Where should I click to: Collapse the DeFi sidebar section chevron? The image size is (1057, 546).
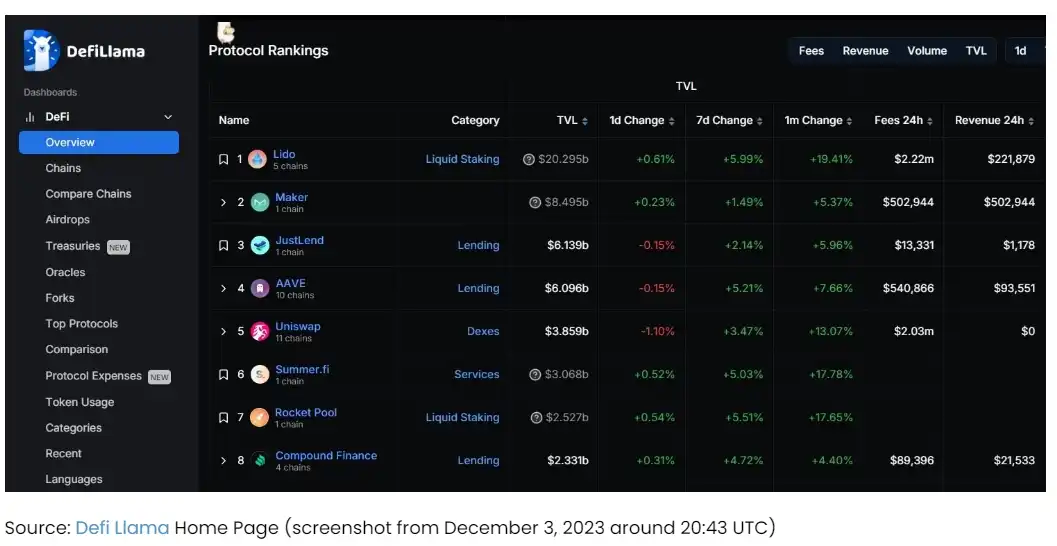[x=168, y=117]
